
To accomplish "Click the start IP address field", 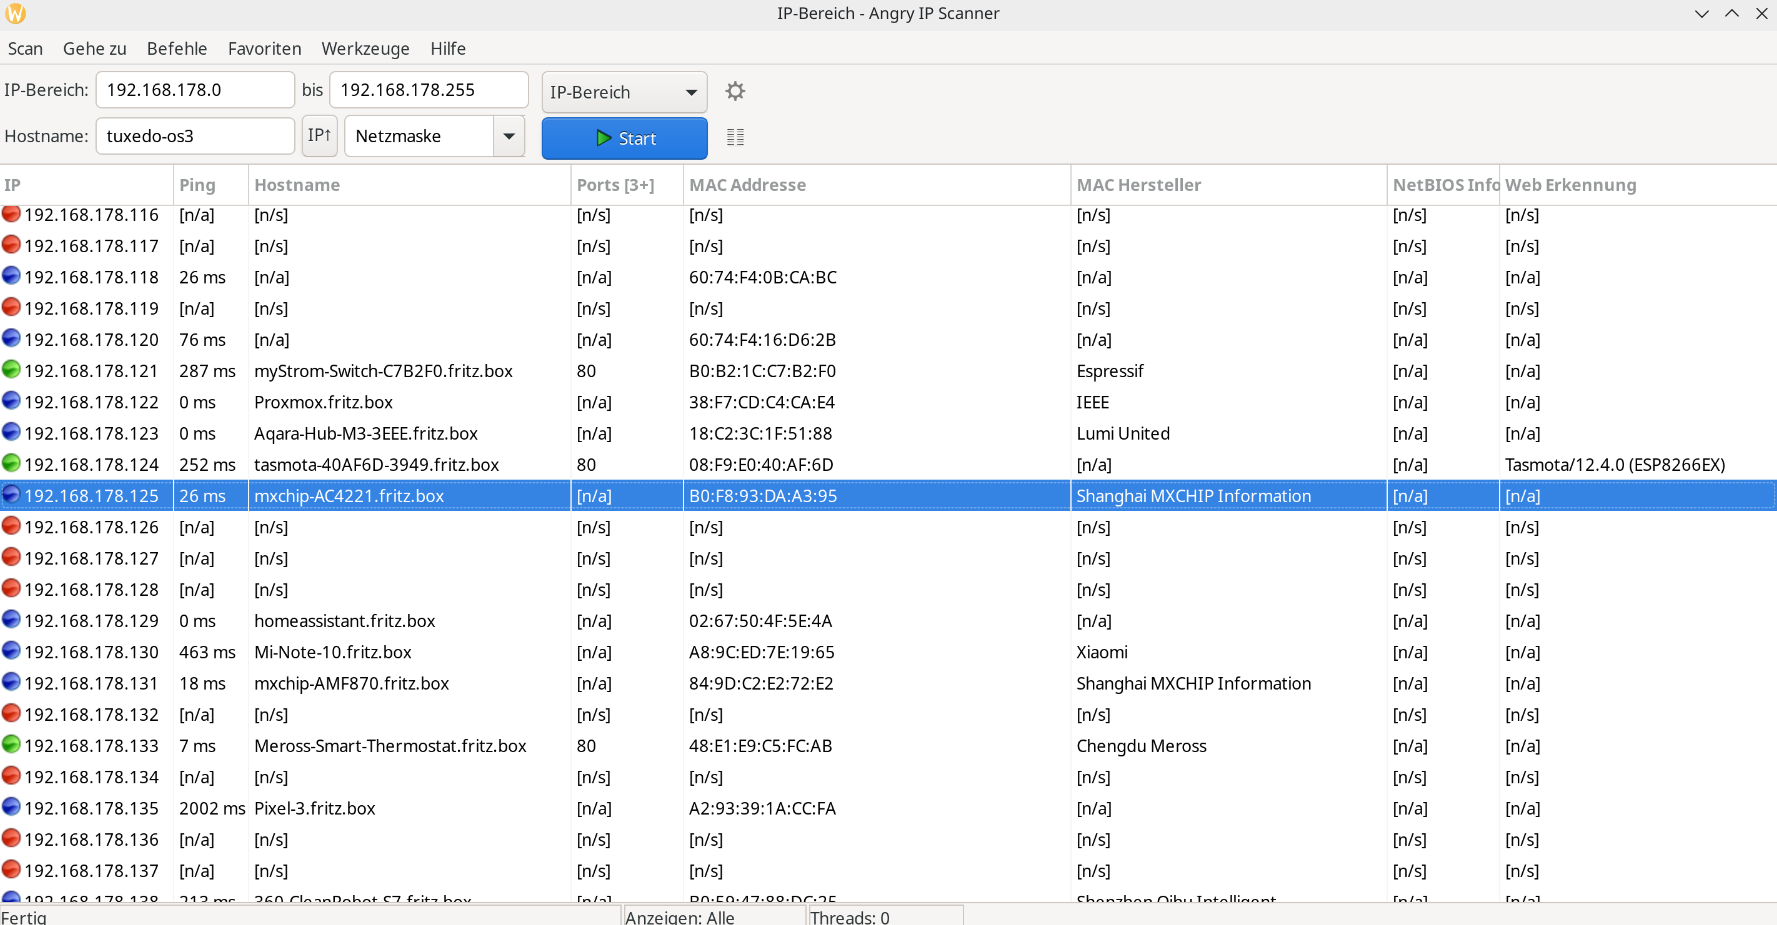I will 194,90.
